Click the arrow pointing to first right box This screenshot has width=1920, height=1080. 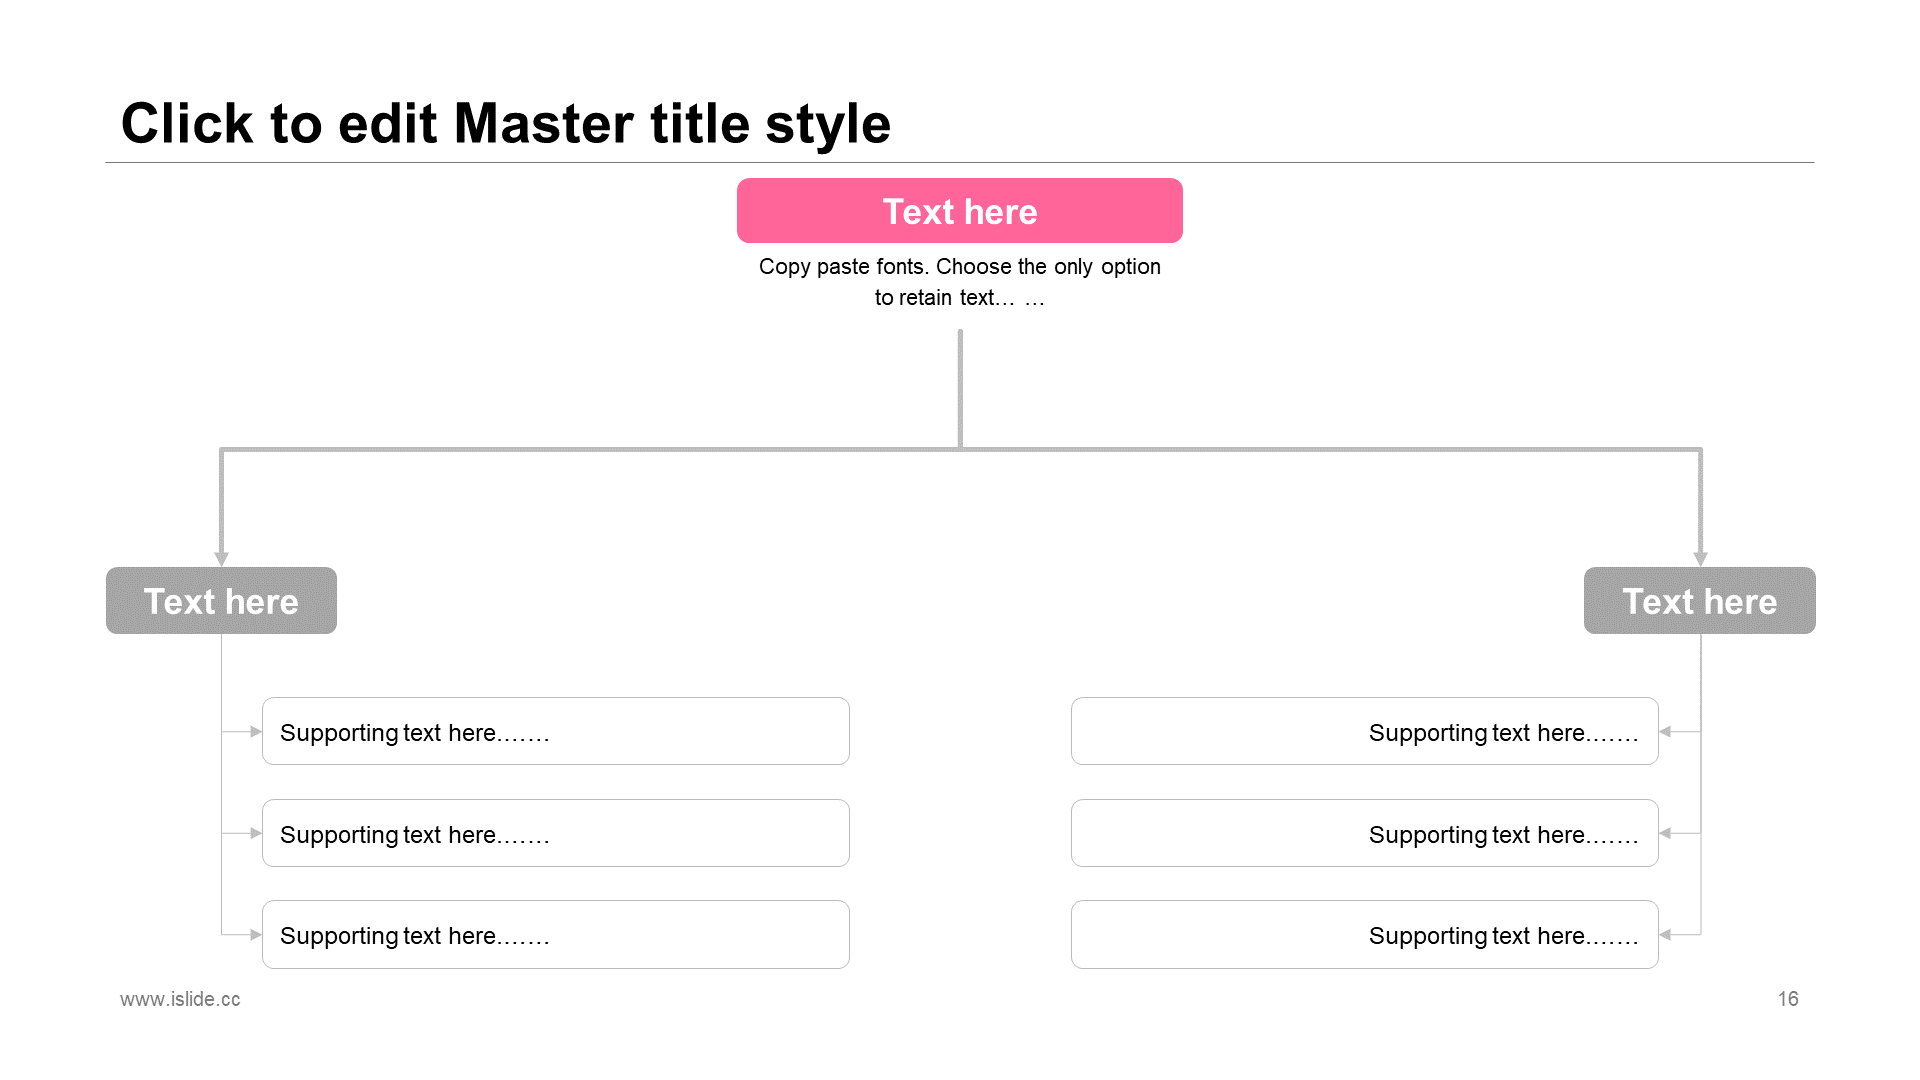tap(1666, 732)
